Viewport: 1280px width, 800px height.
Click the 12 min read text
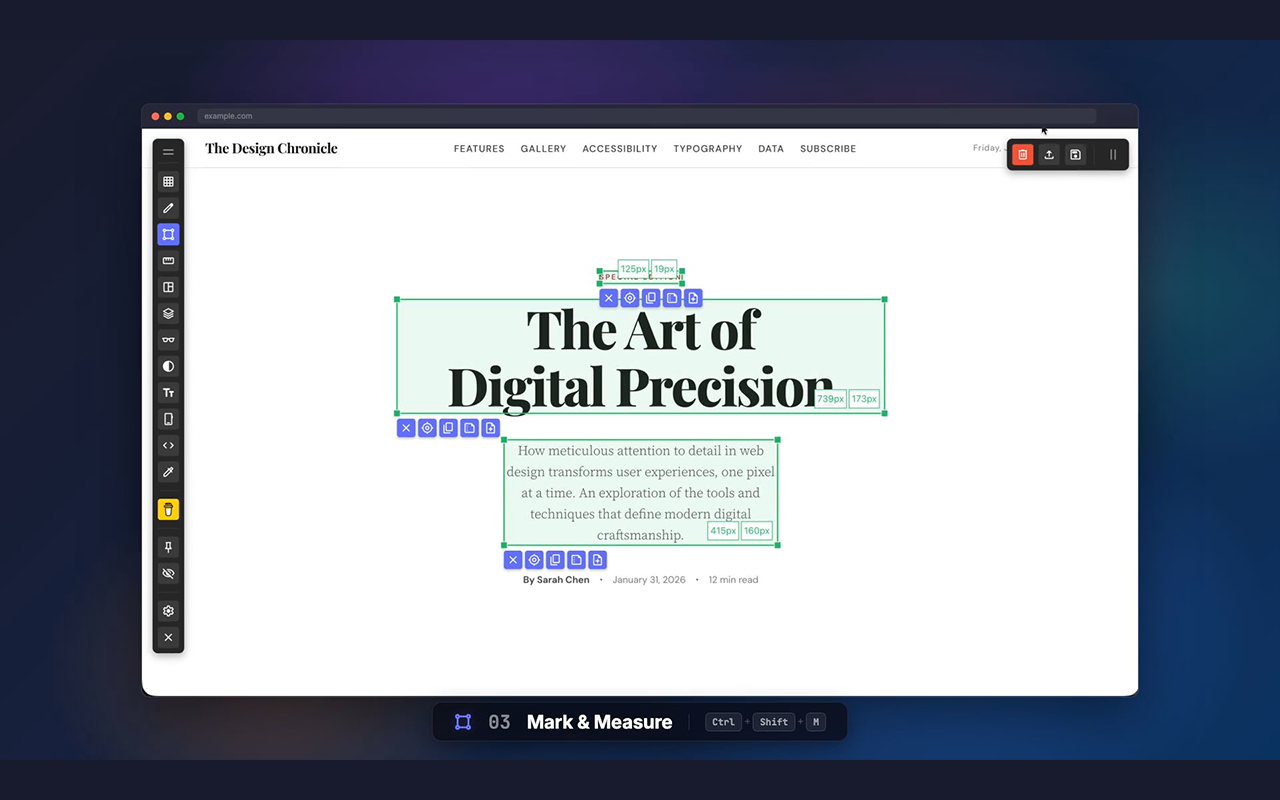click(733, 580)
